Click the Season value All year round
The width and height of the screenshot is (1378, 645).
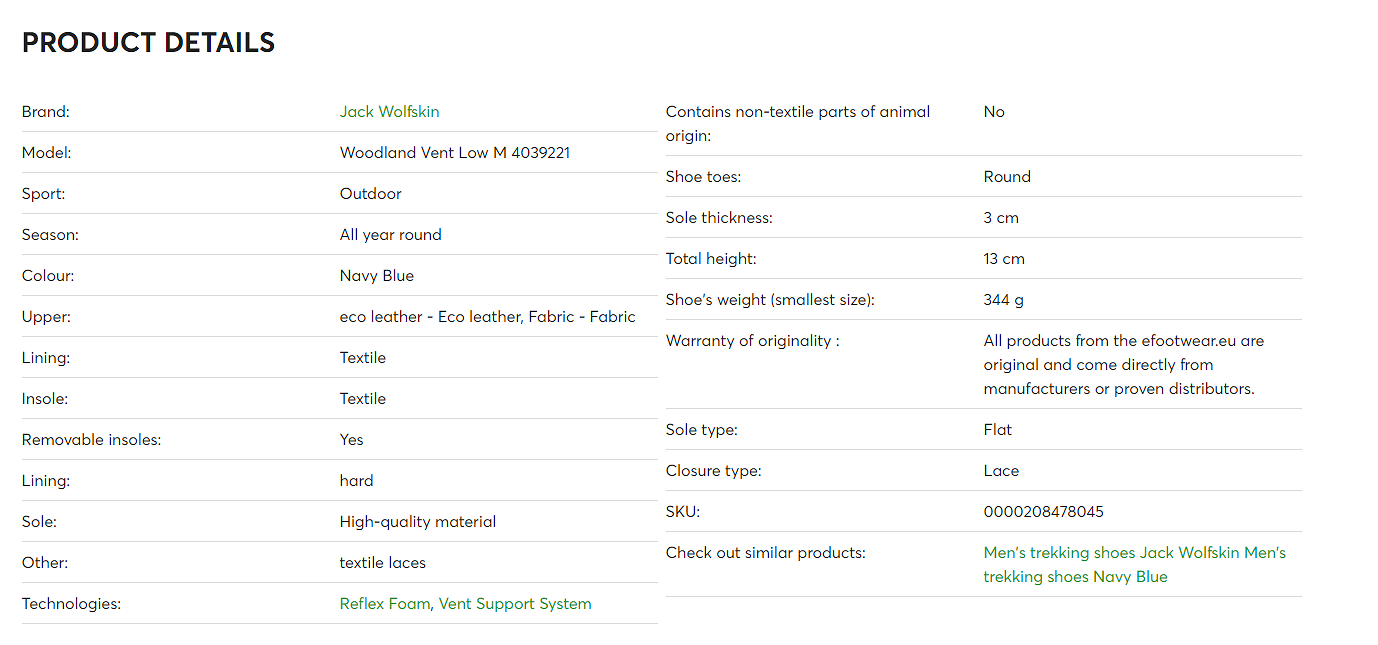391,235
